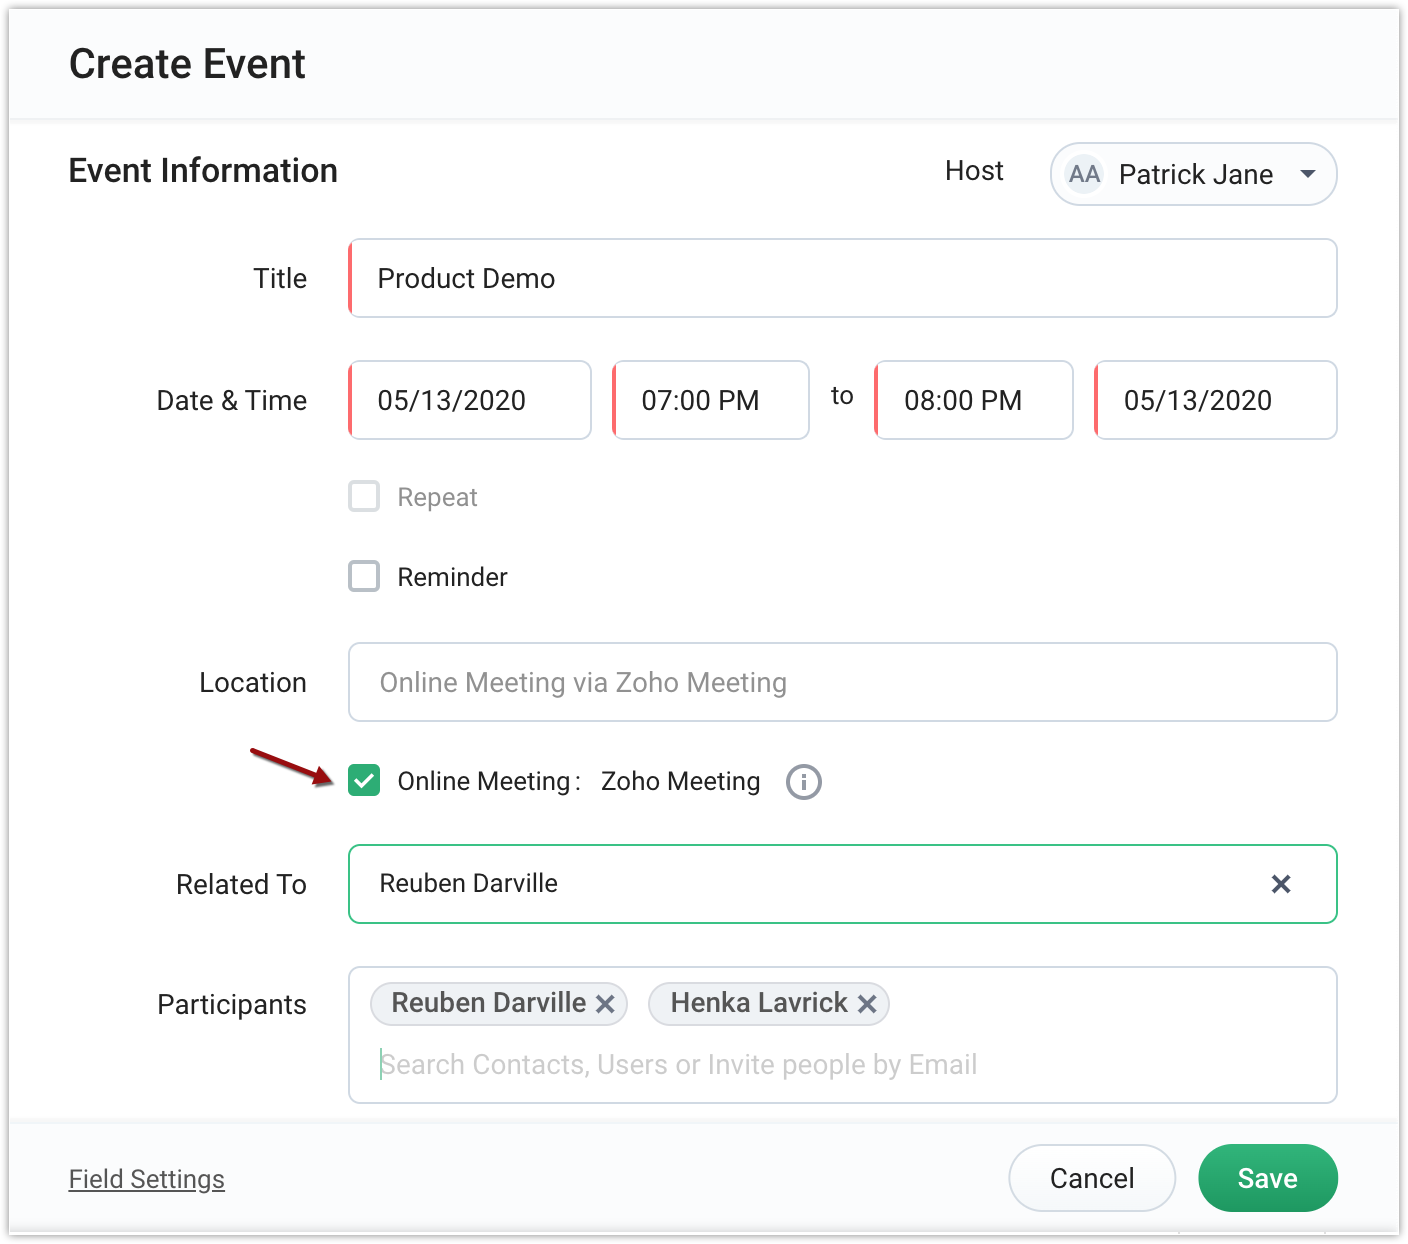Open the start date 05/13/2020 field
This screenshot has height=1244, width=1408.
pyautogui.click(x=470, y=400)
